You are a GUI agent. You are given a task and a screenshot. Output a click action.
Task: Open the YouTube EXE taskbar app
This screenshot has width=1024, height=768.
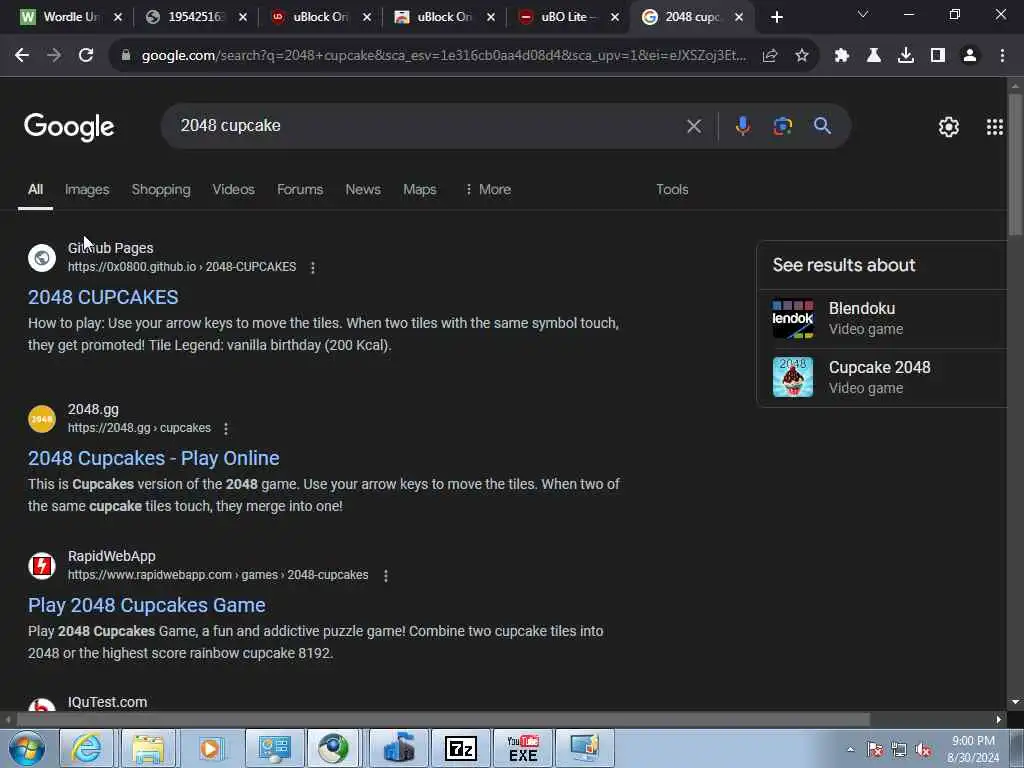click(522, 748)
